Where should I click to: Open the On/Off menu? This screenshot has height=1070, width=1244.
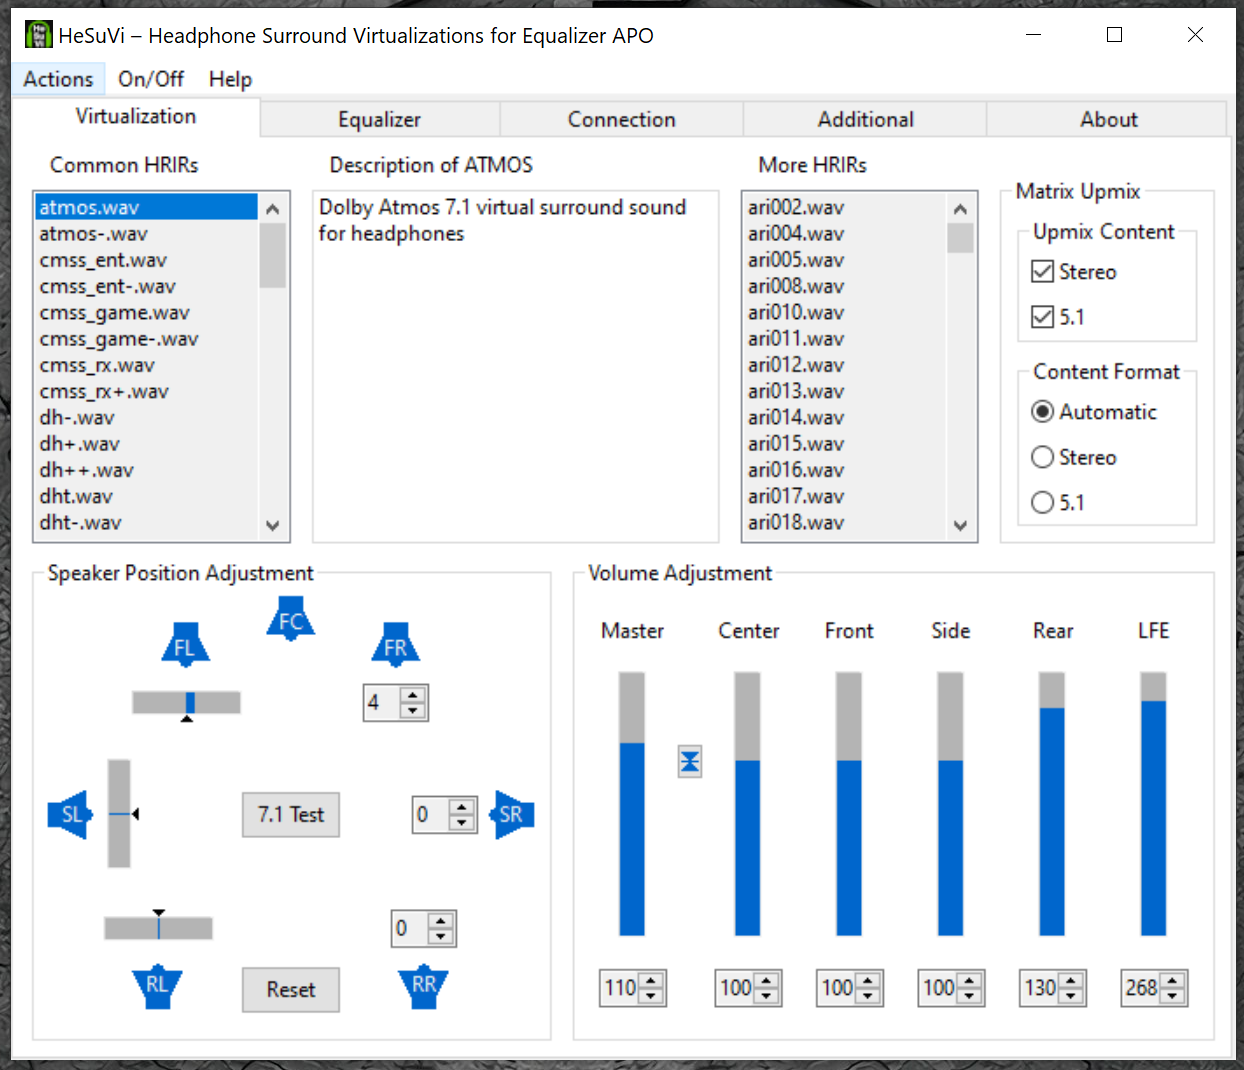[151, 79]
